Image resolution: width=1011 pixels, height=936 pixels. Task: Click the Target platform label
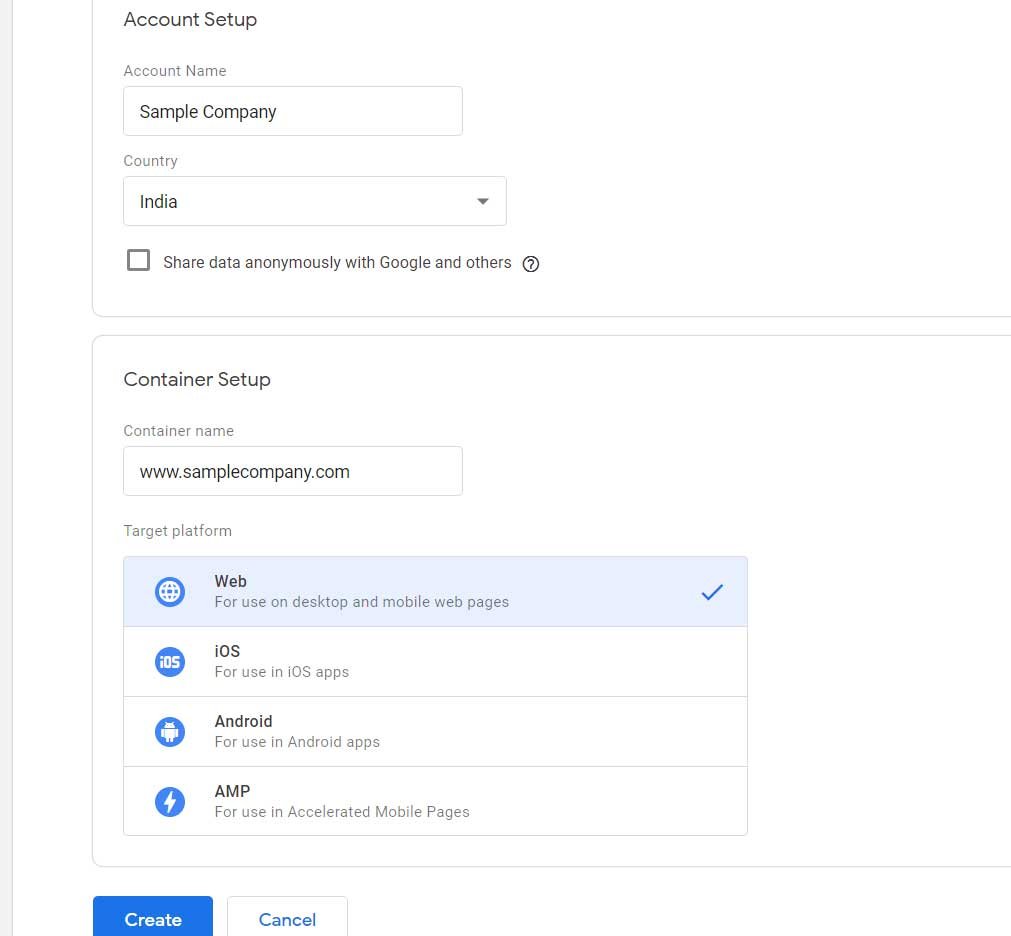[x=177, y=531]
